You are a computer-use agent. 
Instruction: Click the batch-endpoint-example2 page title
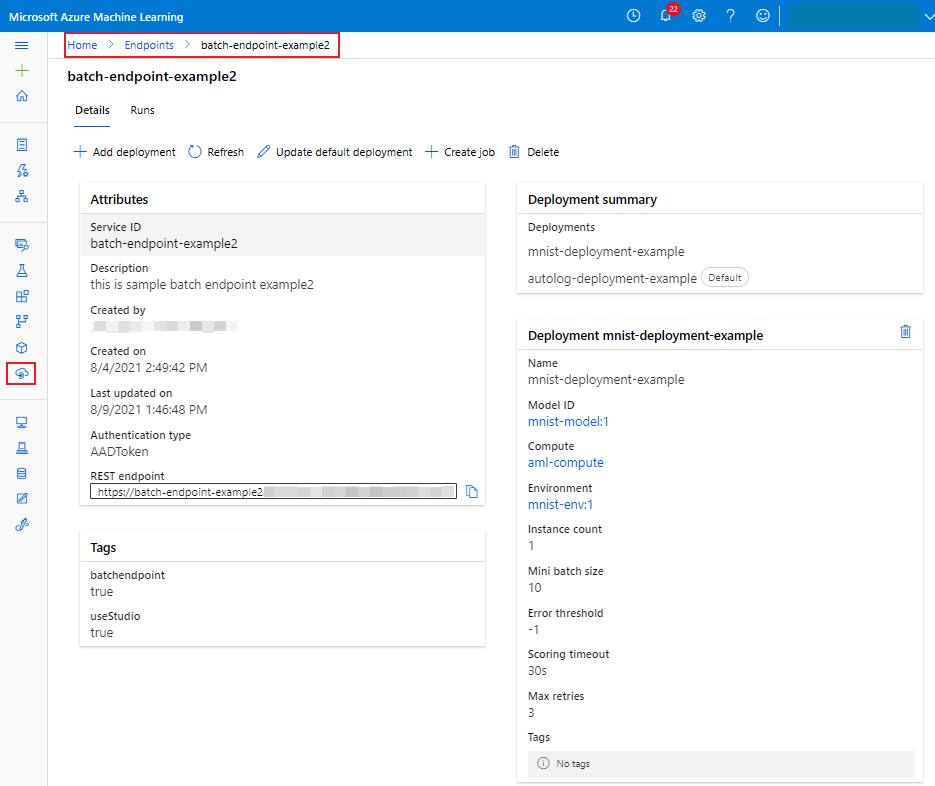pyautogui.click(x=151, y=76)
